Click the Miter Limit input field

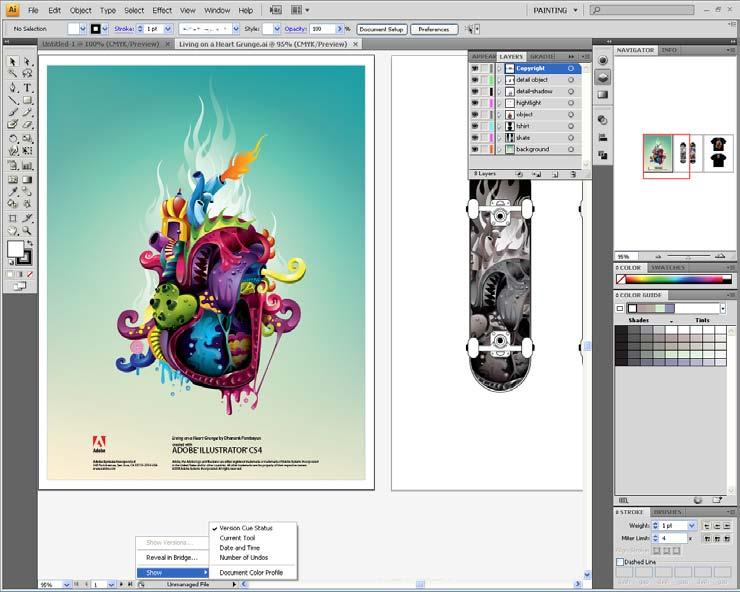673,538
